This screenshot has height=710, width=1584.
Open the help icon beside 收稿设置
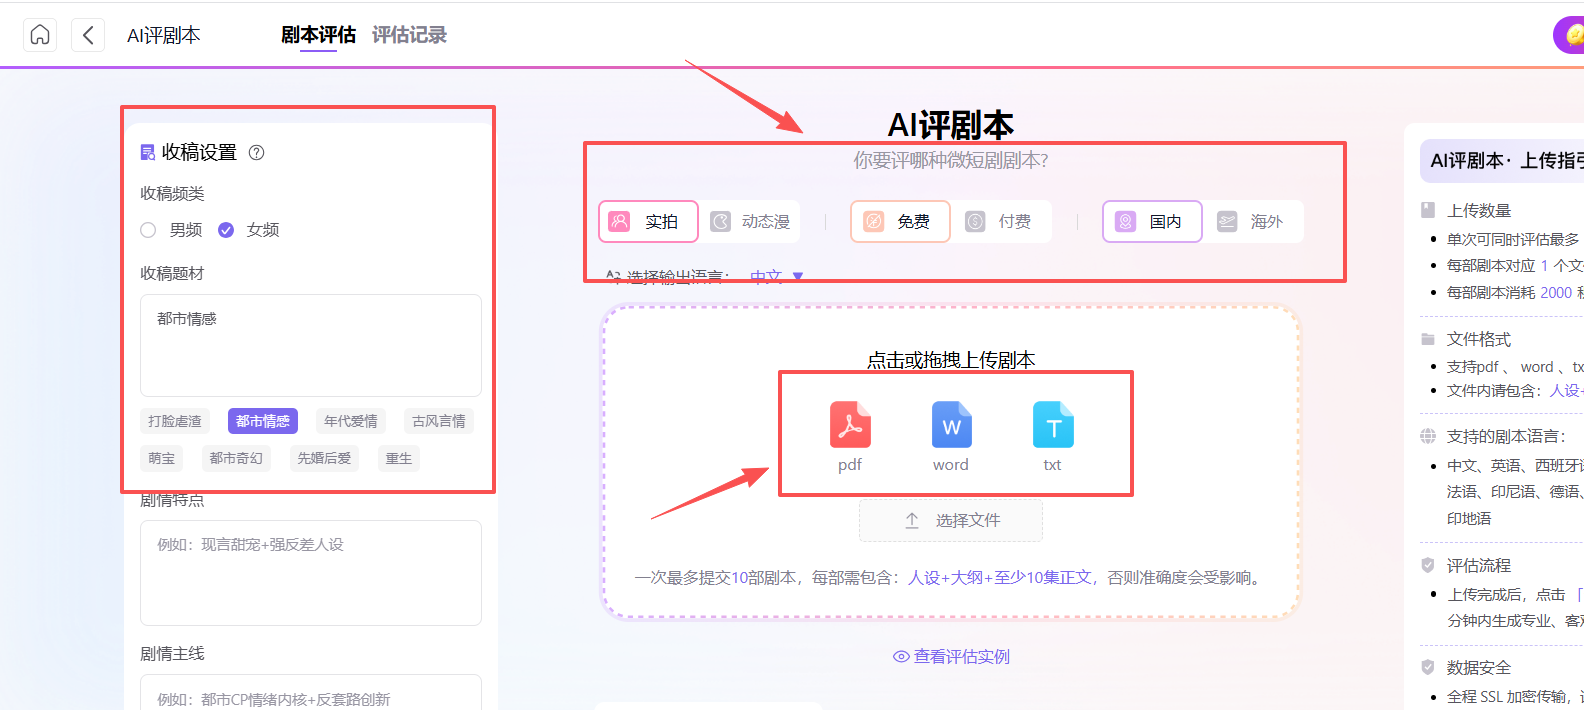[x=256, y=152]
